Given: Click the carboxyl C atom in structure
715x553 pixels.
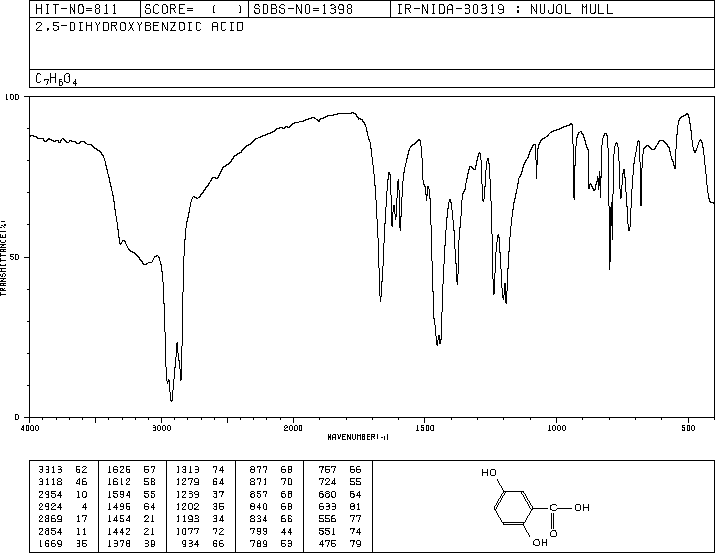Looking at the screenshot, I should coord(553,507).
